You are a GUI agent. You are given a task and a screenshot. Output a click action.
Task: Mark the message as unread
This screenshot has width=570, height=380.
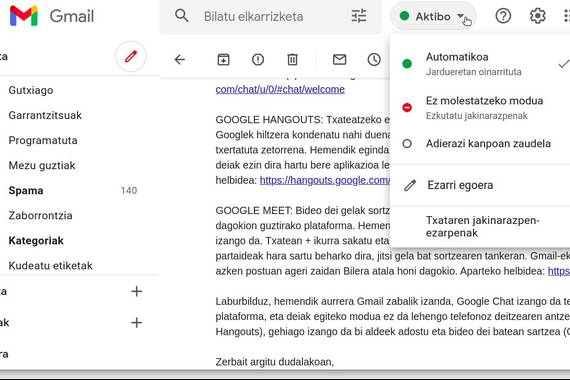click(x=340, y=59)
